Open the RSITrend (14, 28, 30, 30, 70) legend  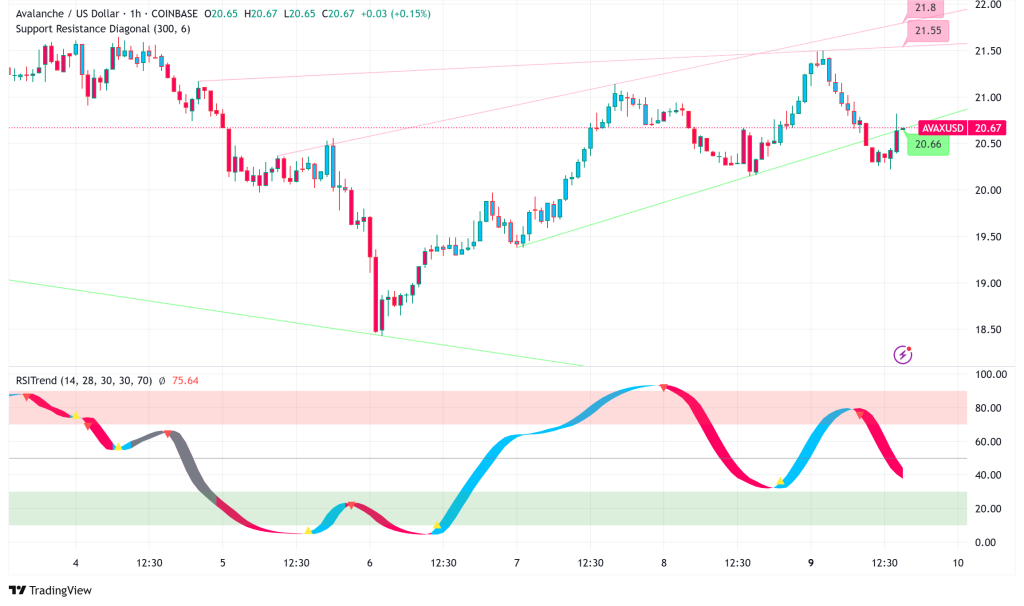tap(84, 381)
